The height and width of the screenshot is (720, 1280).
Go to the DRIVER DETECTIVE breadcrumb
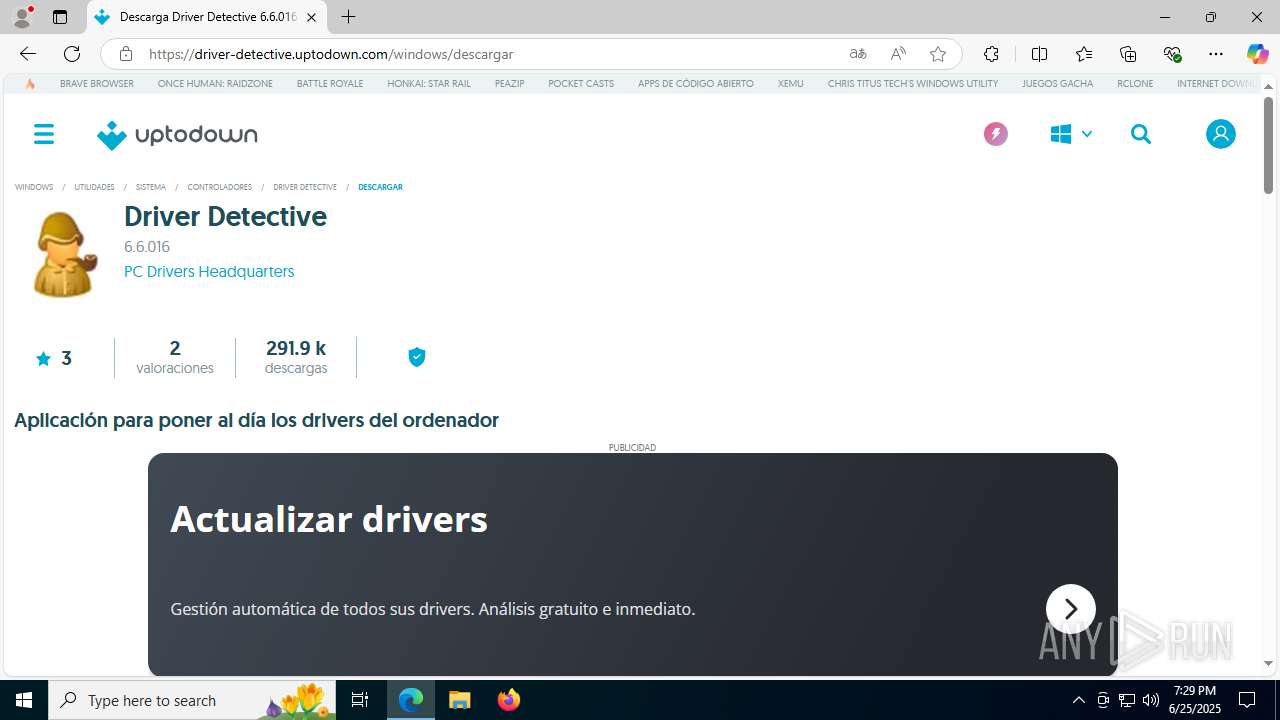click(x=305, y=187)
